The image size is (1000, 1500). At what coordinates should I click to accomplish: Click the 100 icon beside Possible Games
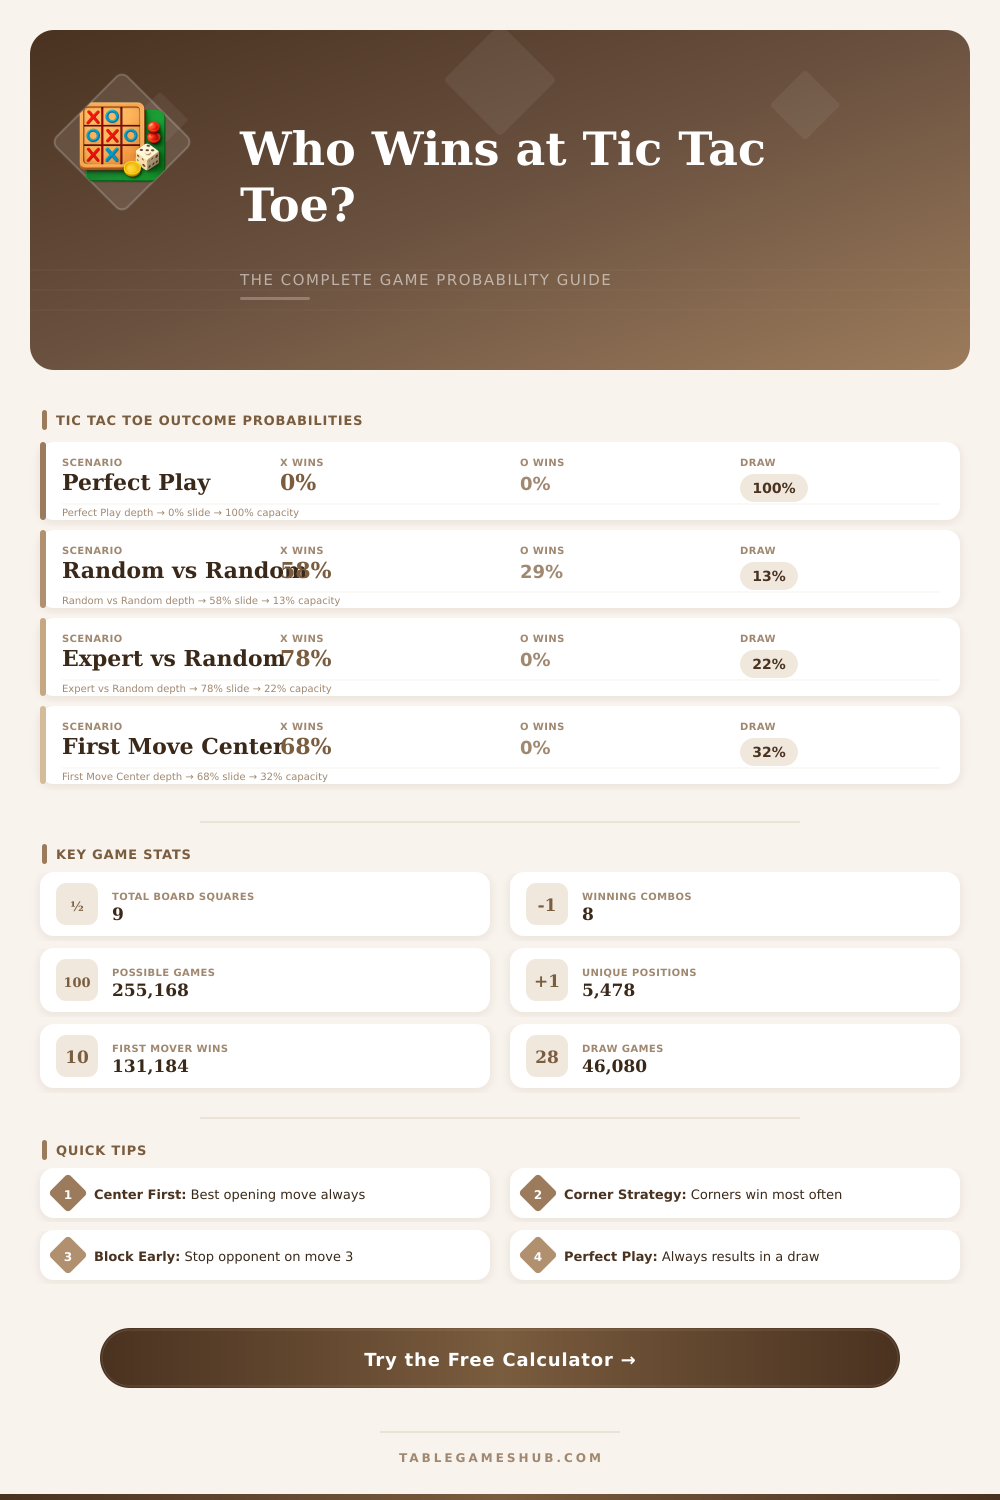click(77, 980)
